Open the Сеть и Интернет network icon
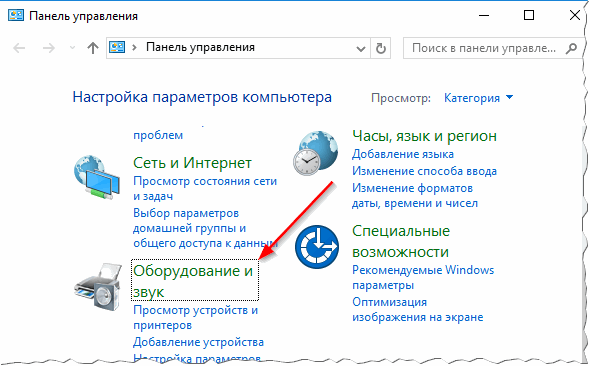590x366 pixels. pos(97,177)
